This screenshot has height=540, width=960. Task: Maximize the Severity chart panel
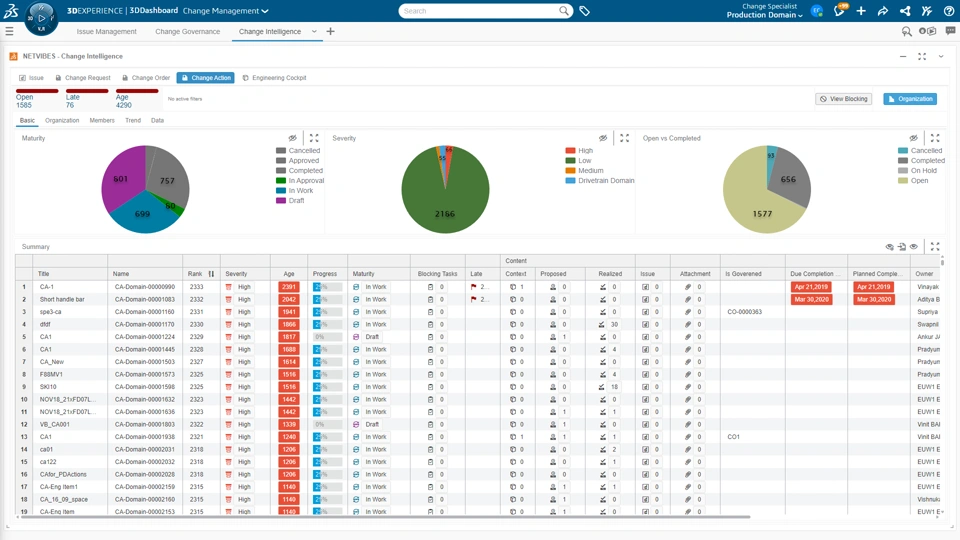pyautogui.click(x=624, y=138)
